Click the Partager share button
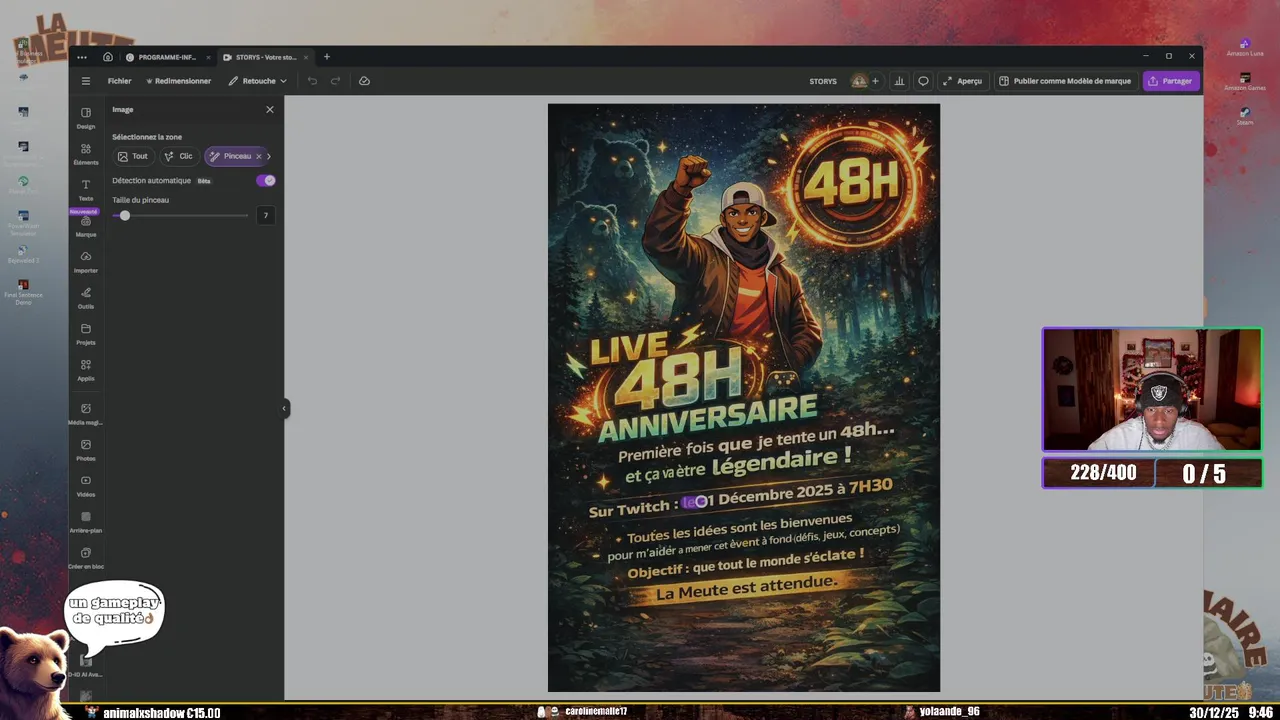 [1171, 81]
